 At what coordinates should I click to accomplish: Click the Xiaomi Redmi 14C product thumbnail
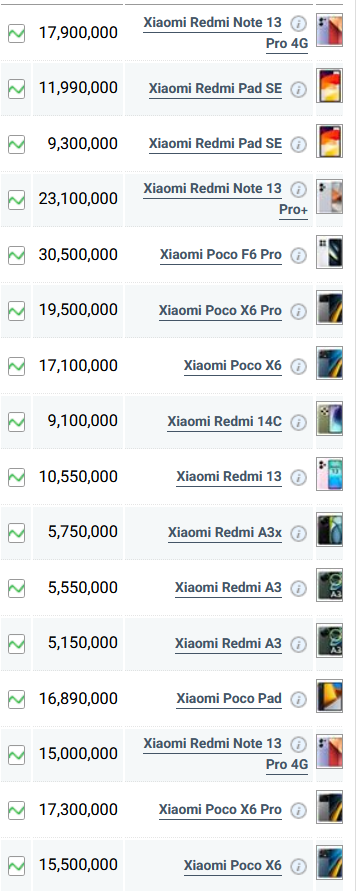(329, 419)
